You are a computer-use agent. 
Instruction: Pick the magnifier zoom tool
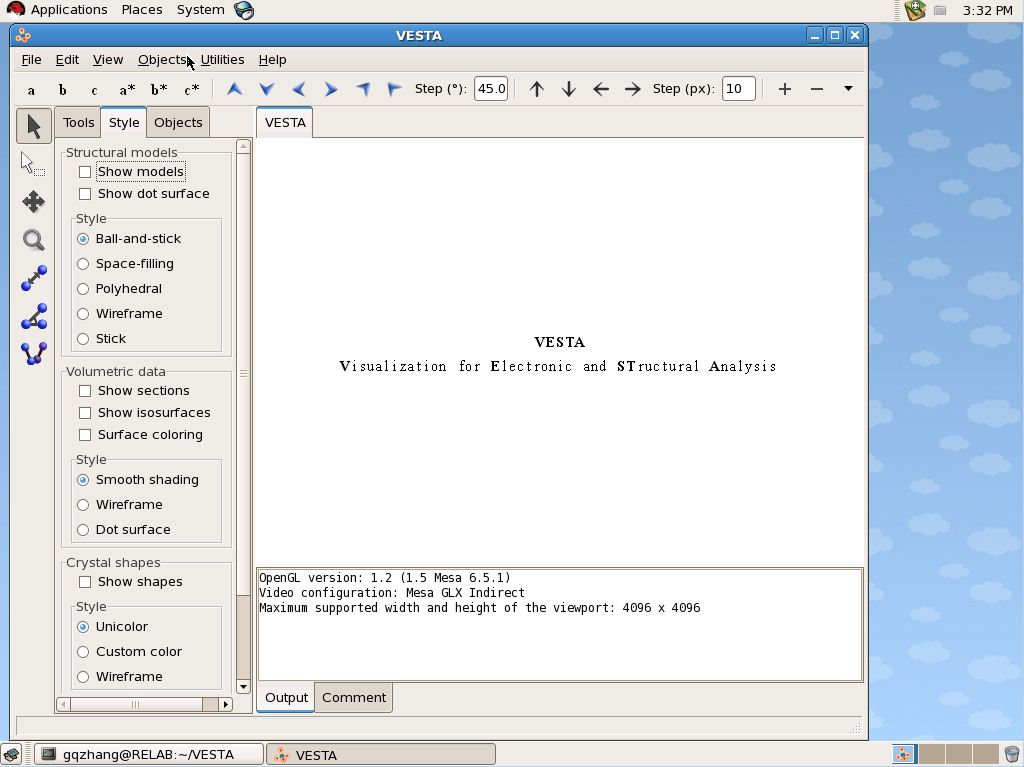[x=33, y=240]
